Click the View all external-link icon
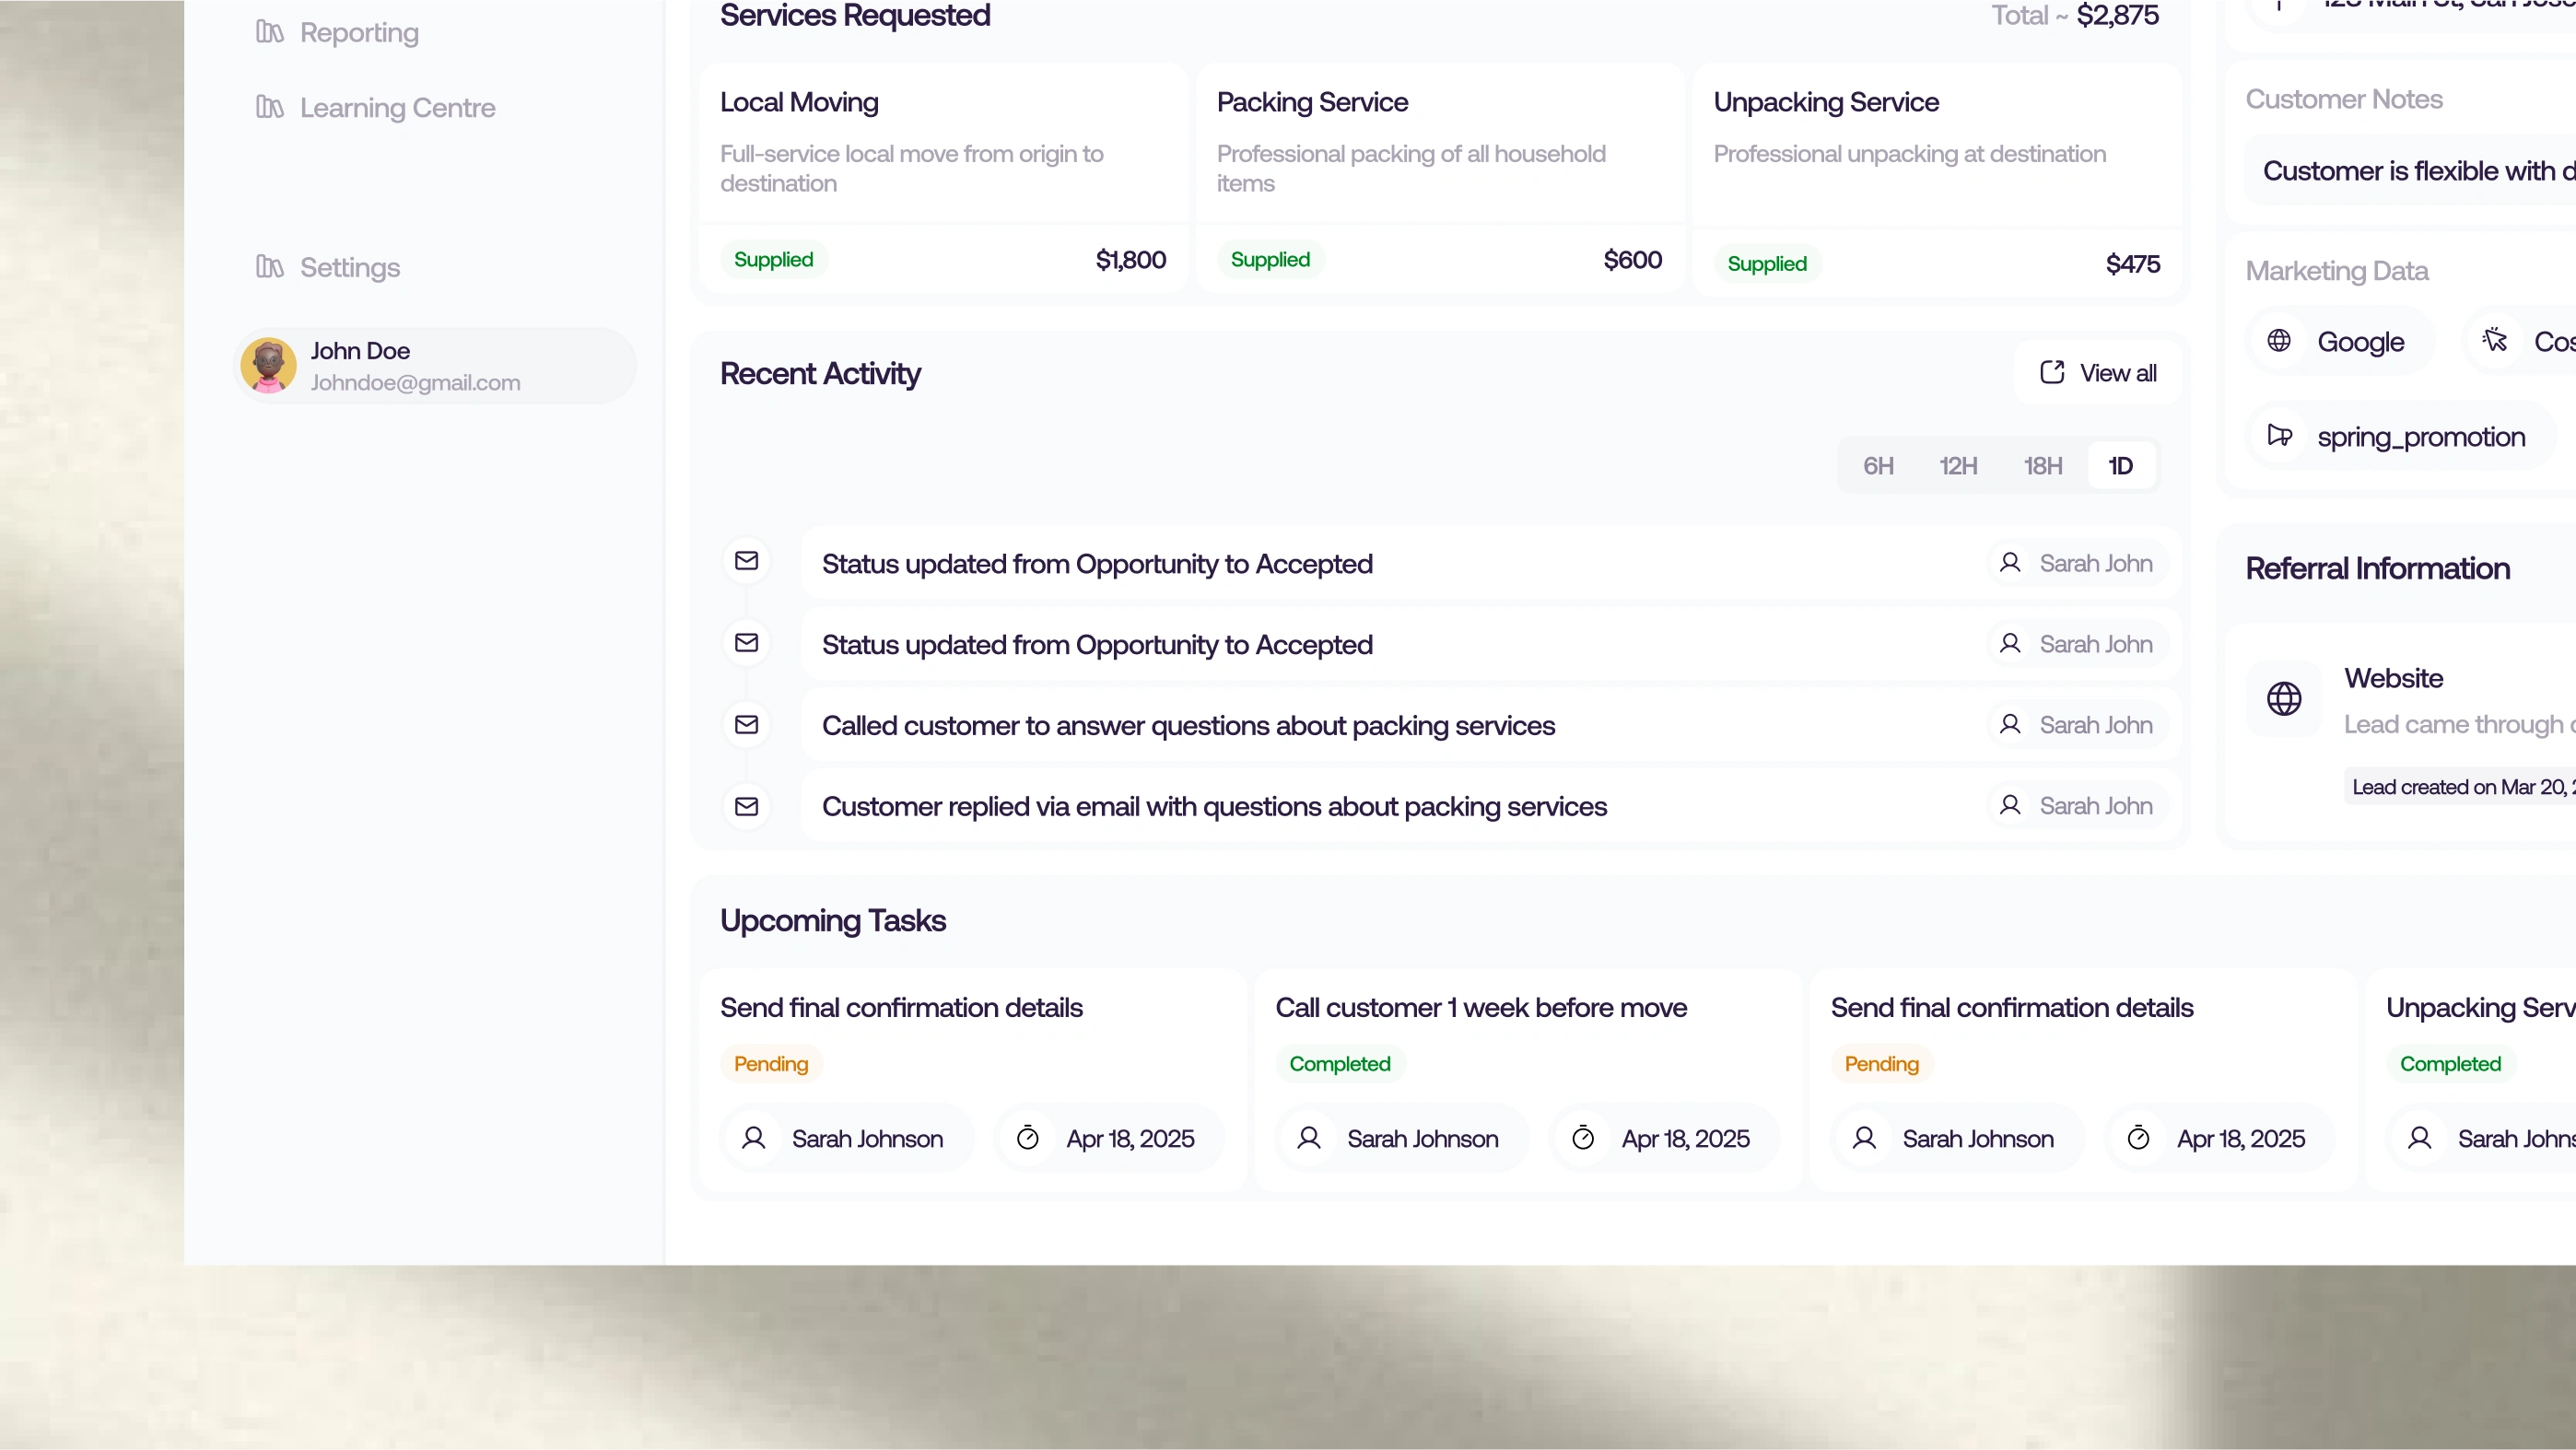Viewport: 2576px width, 1450px height. [2052, 372]
